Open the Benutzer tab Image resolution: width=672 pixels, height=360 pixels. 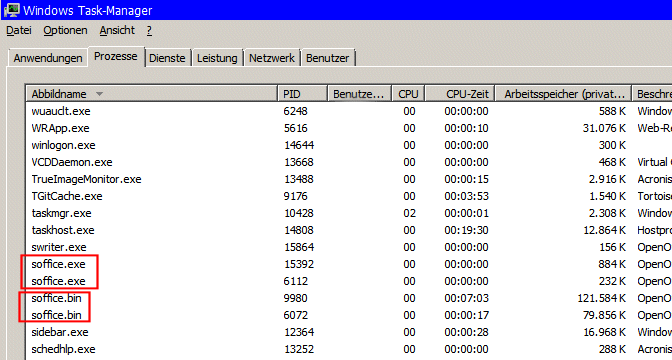[x=327, y=58]
